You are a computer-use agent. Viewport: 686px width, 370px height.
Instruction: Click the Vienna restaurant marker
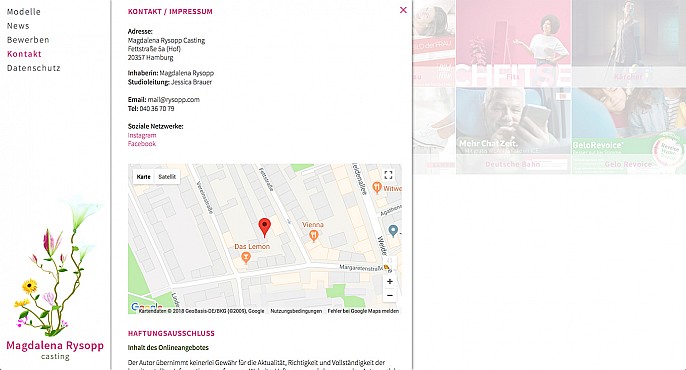coord(313,236)
